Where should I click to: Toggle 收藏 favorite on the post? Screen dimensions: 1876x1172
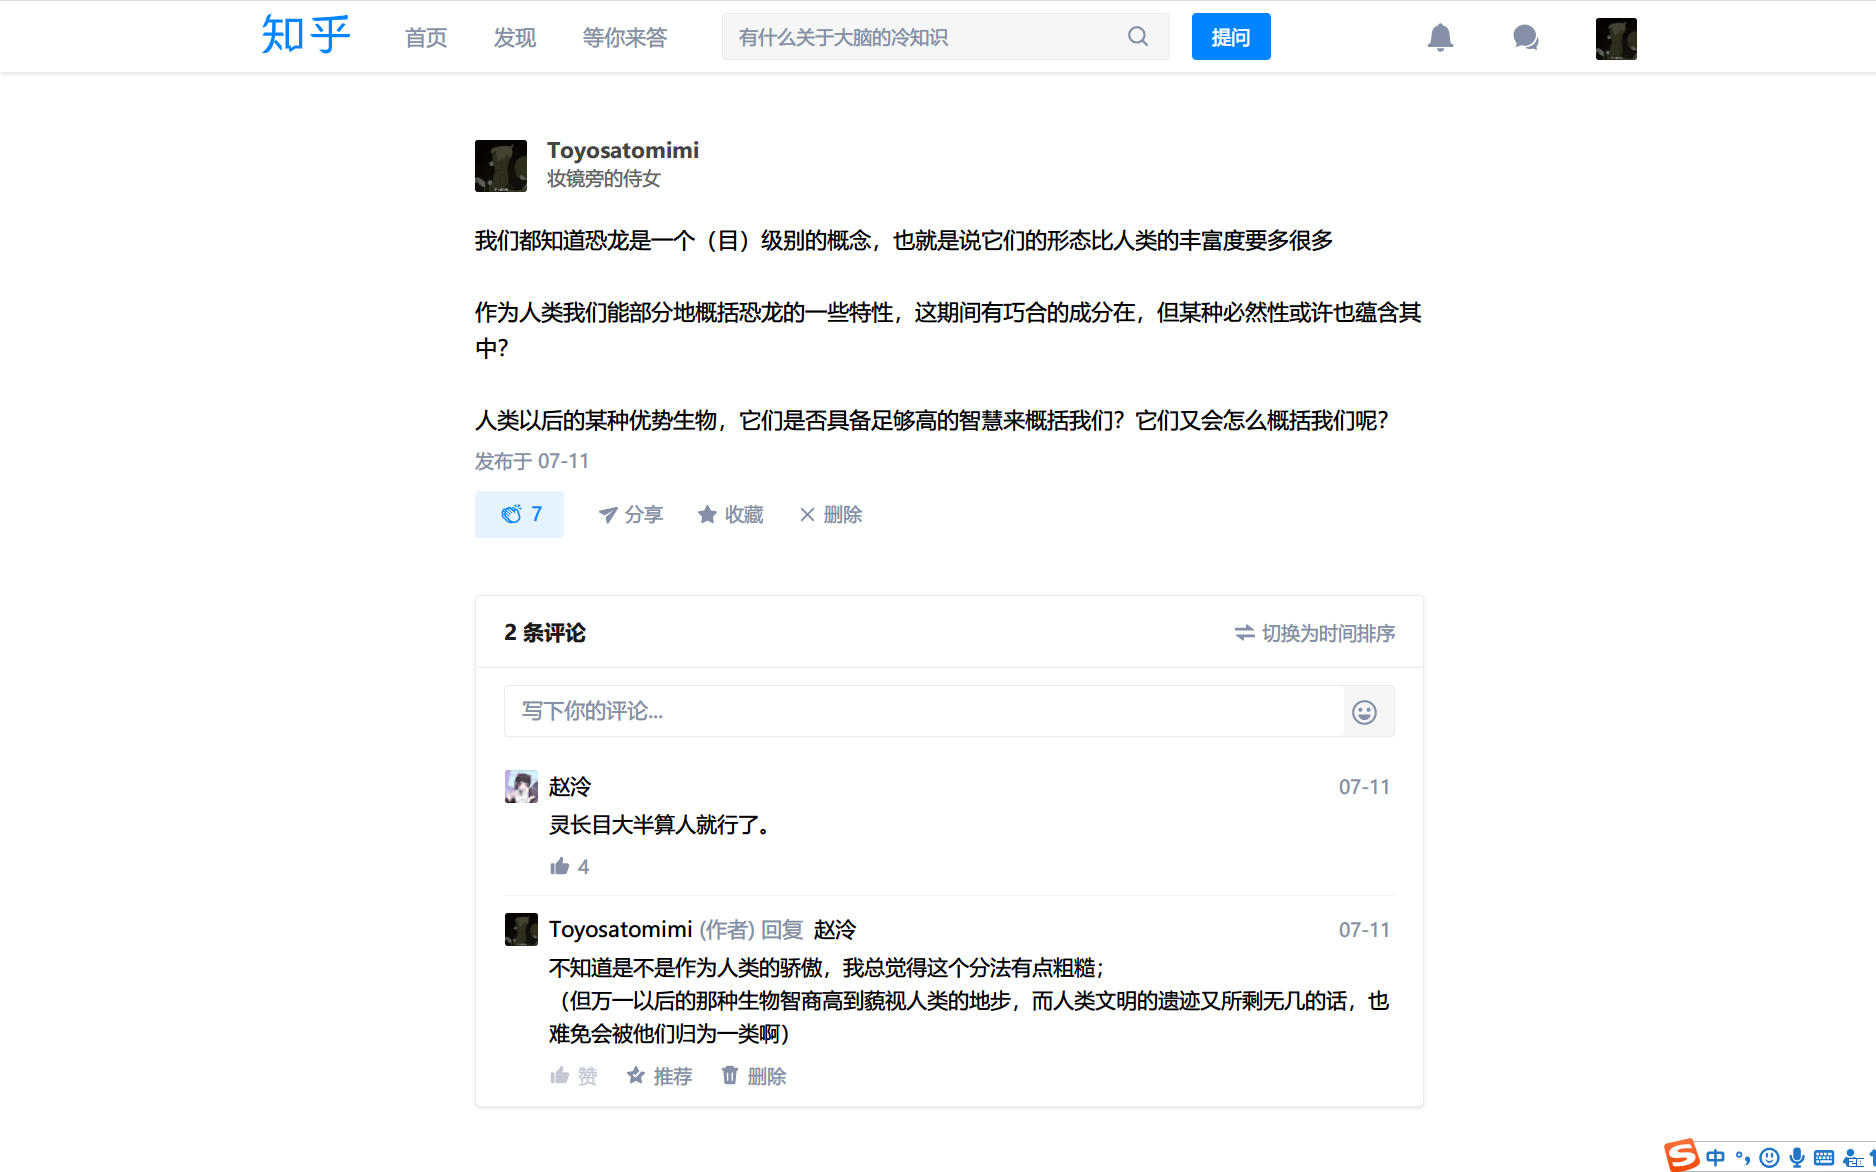pyautogui.click(x=730, y=515)
